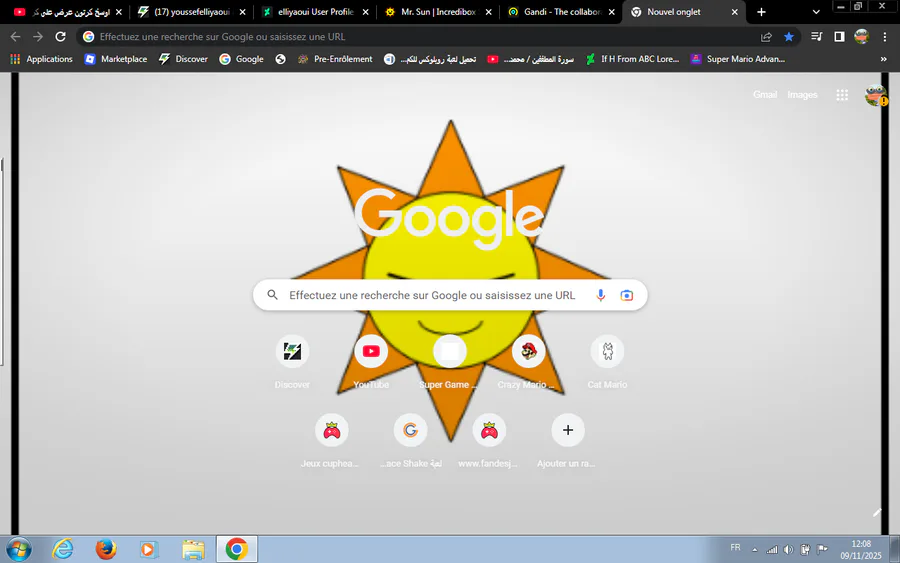Image resolution: width=900 pixels, height=563 pixels.
Task: Open the network signal tray icon
Action: tap(772, 550)
